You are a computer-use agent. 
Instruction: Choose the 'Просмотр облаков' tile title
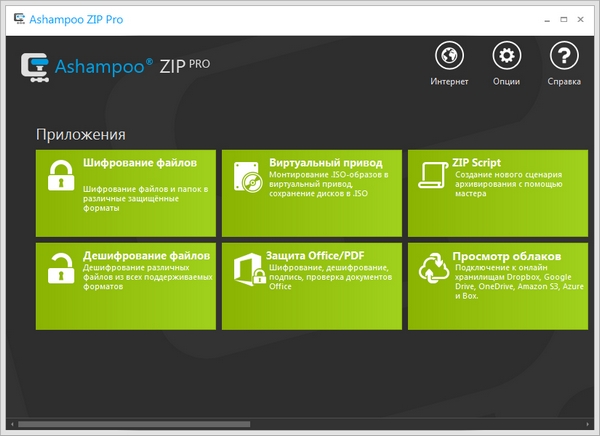pos(507,255)
